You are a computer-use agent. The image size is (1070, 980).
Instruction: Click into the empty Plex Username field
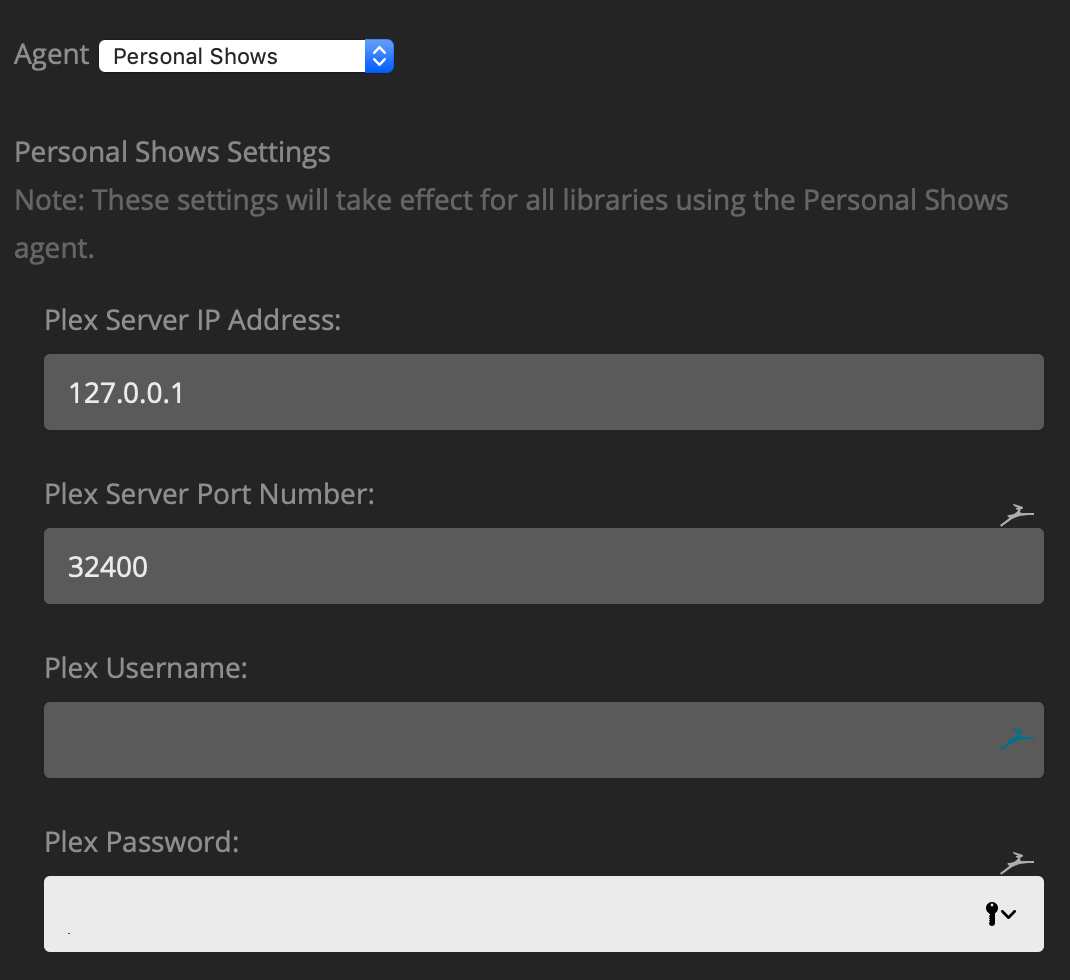click(x=520, y=740)
